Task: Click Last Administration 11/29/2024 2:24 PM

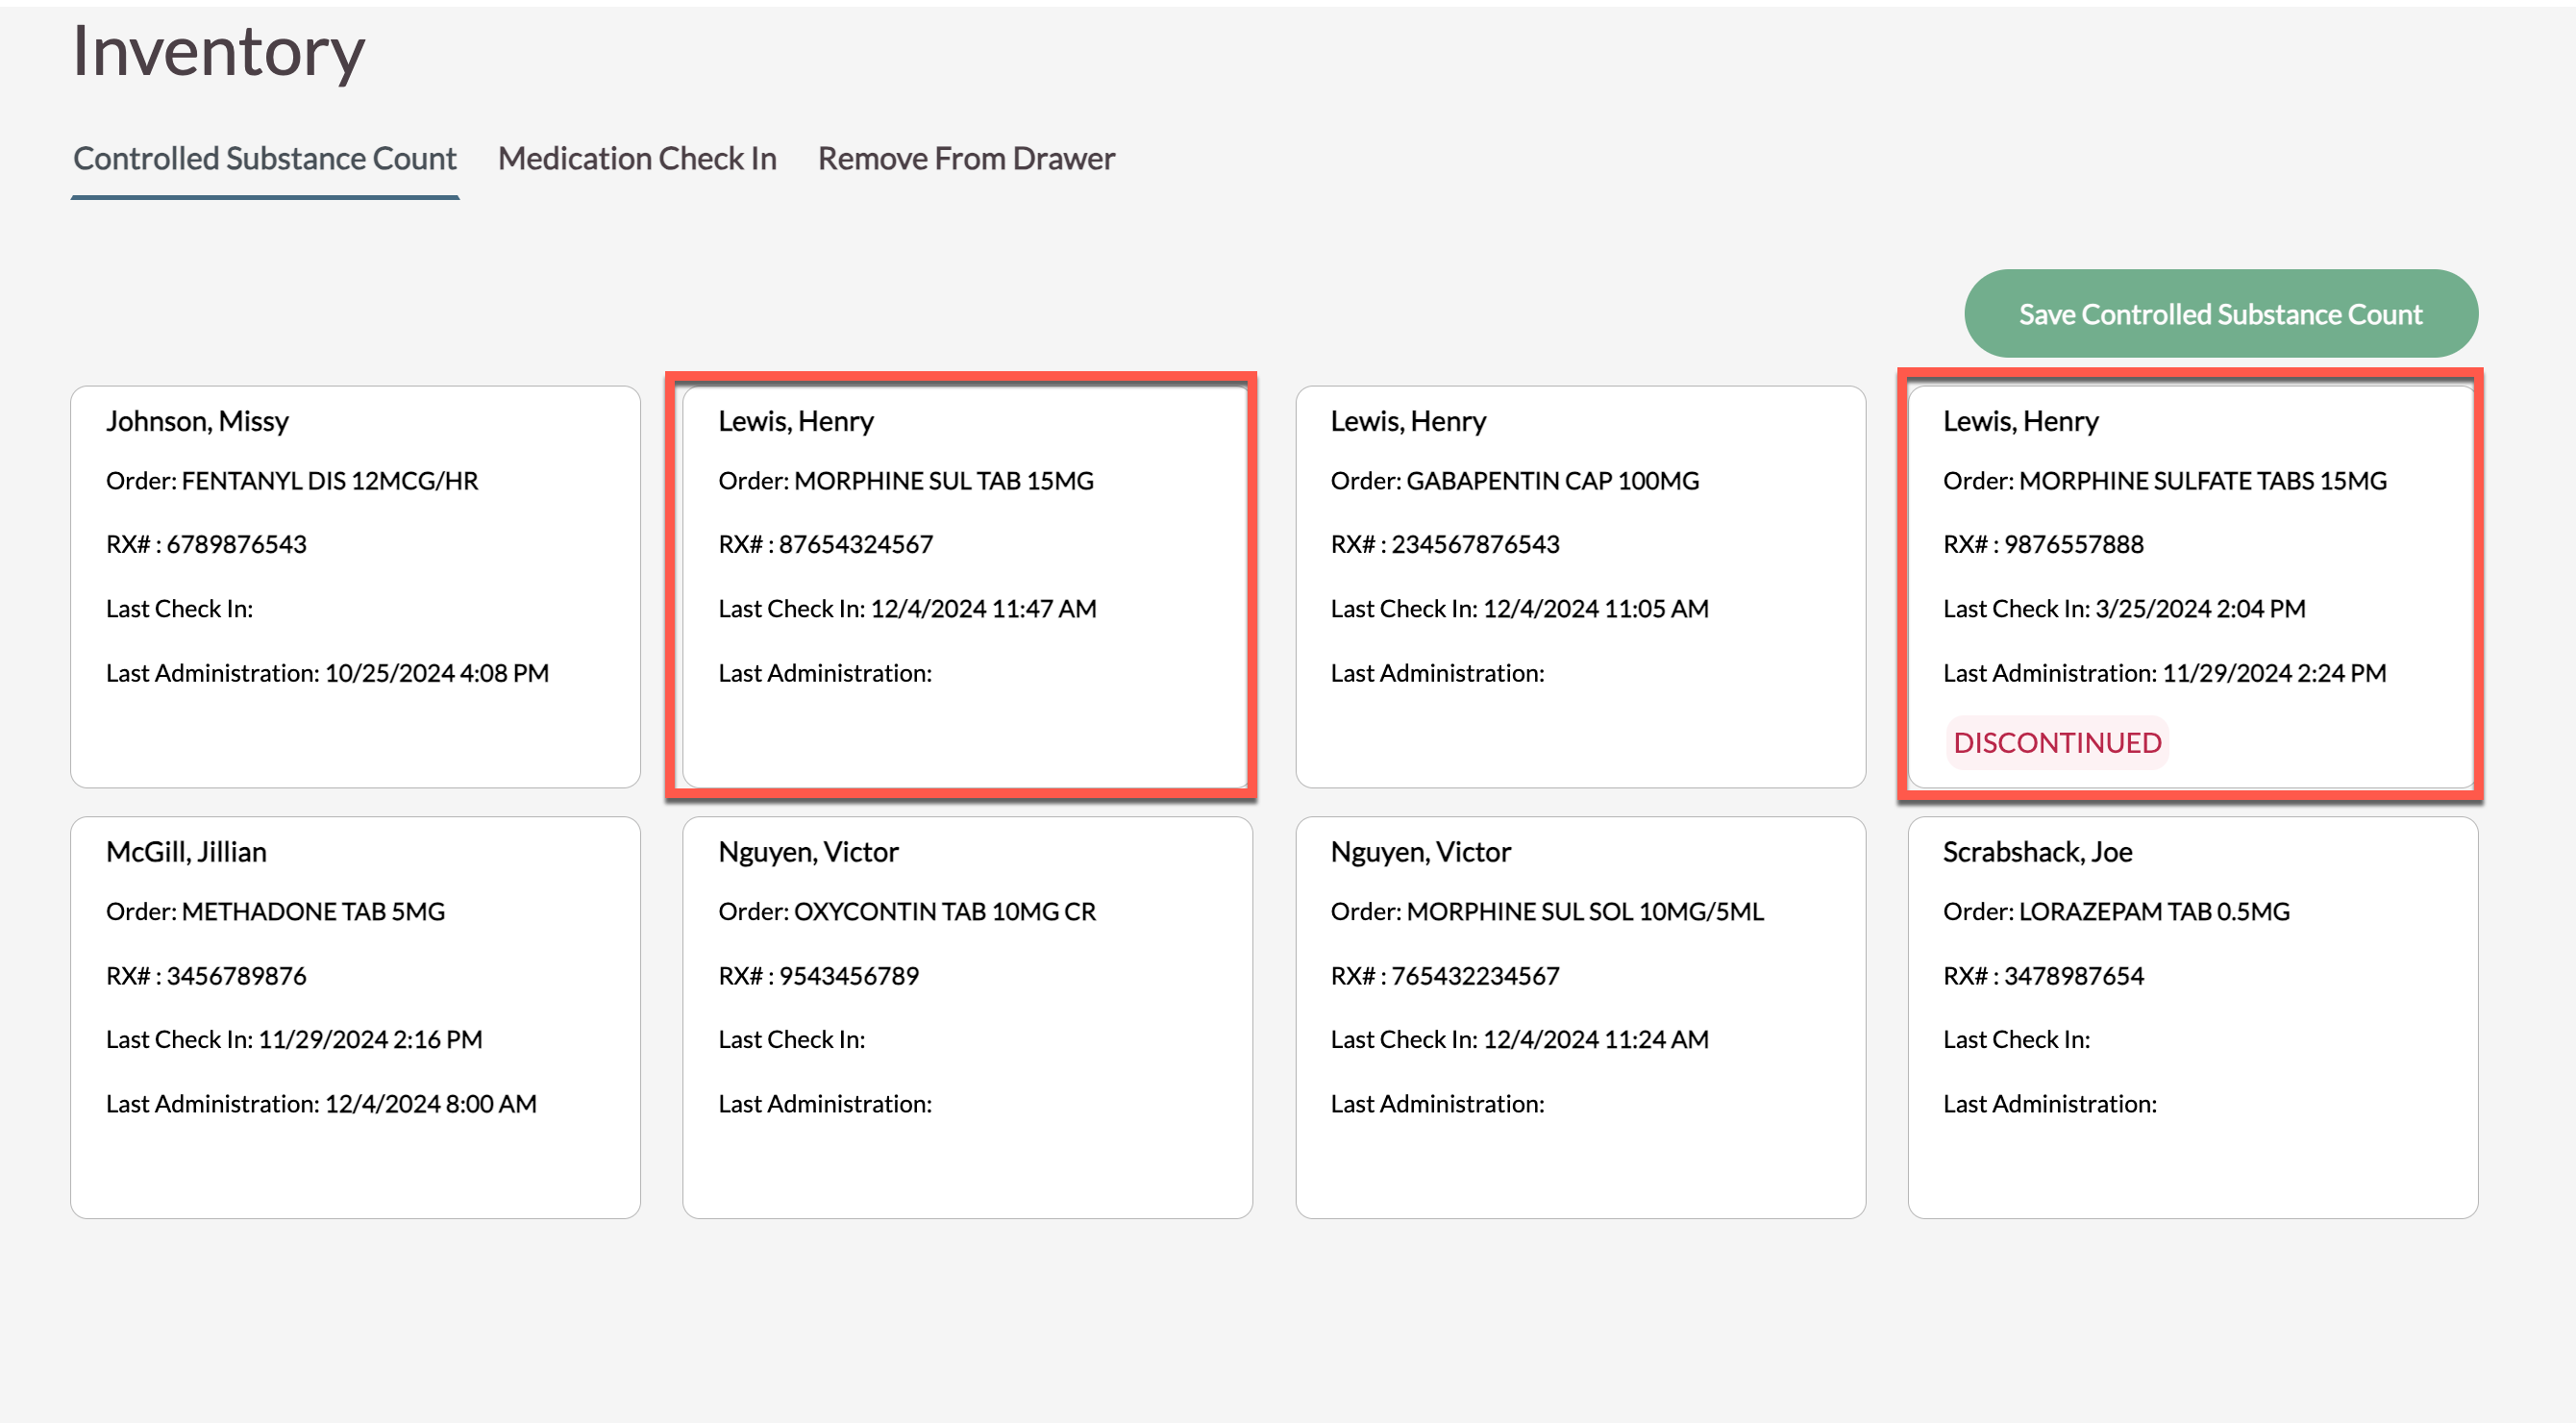Action: point(2164,673)
